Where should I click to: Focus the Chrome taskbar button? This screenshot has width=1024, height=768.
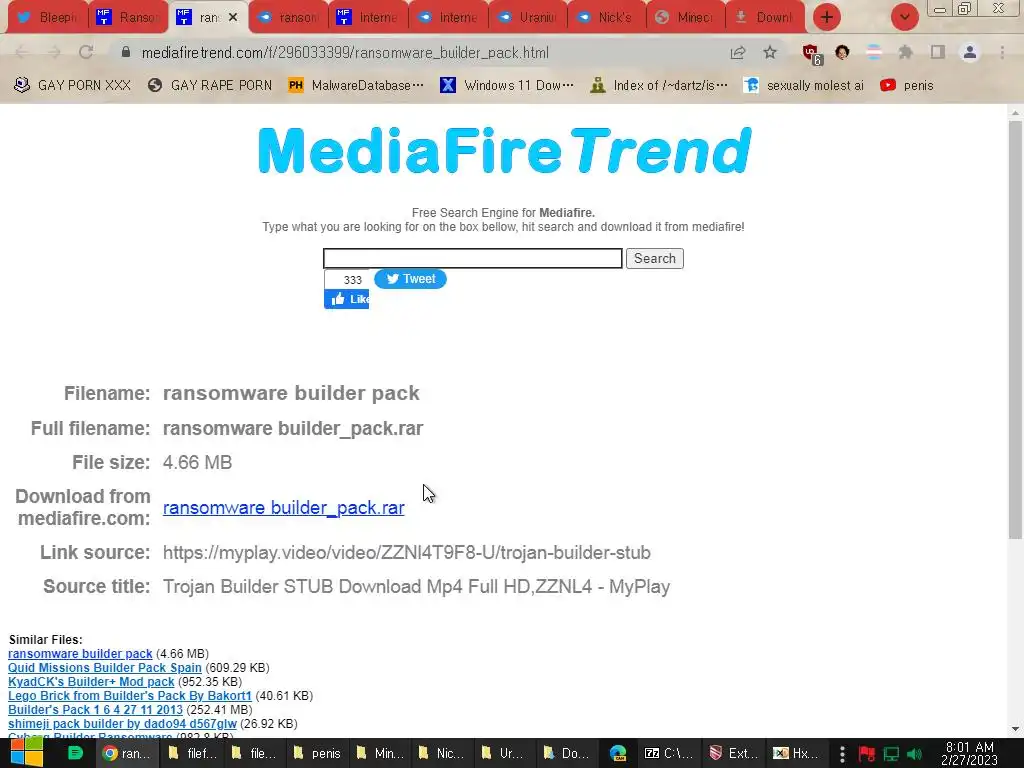(127, 753)
